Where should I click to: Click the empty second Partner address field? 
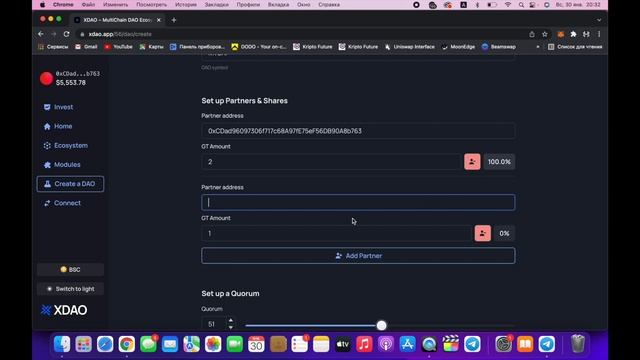(358, 202)
